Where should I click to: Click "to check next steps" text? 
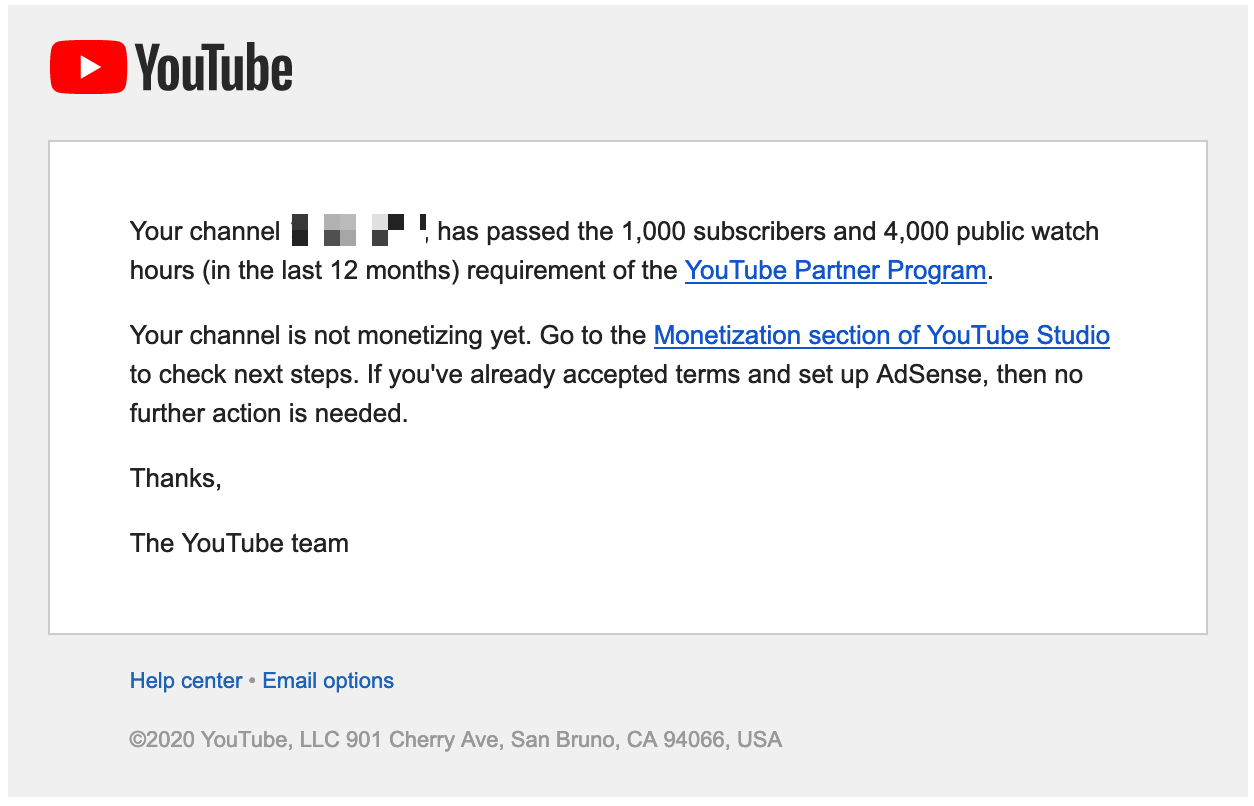point(234,374)
